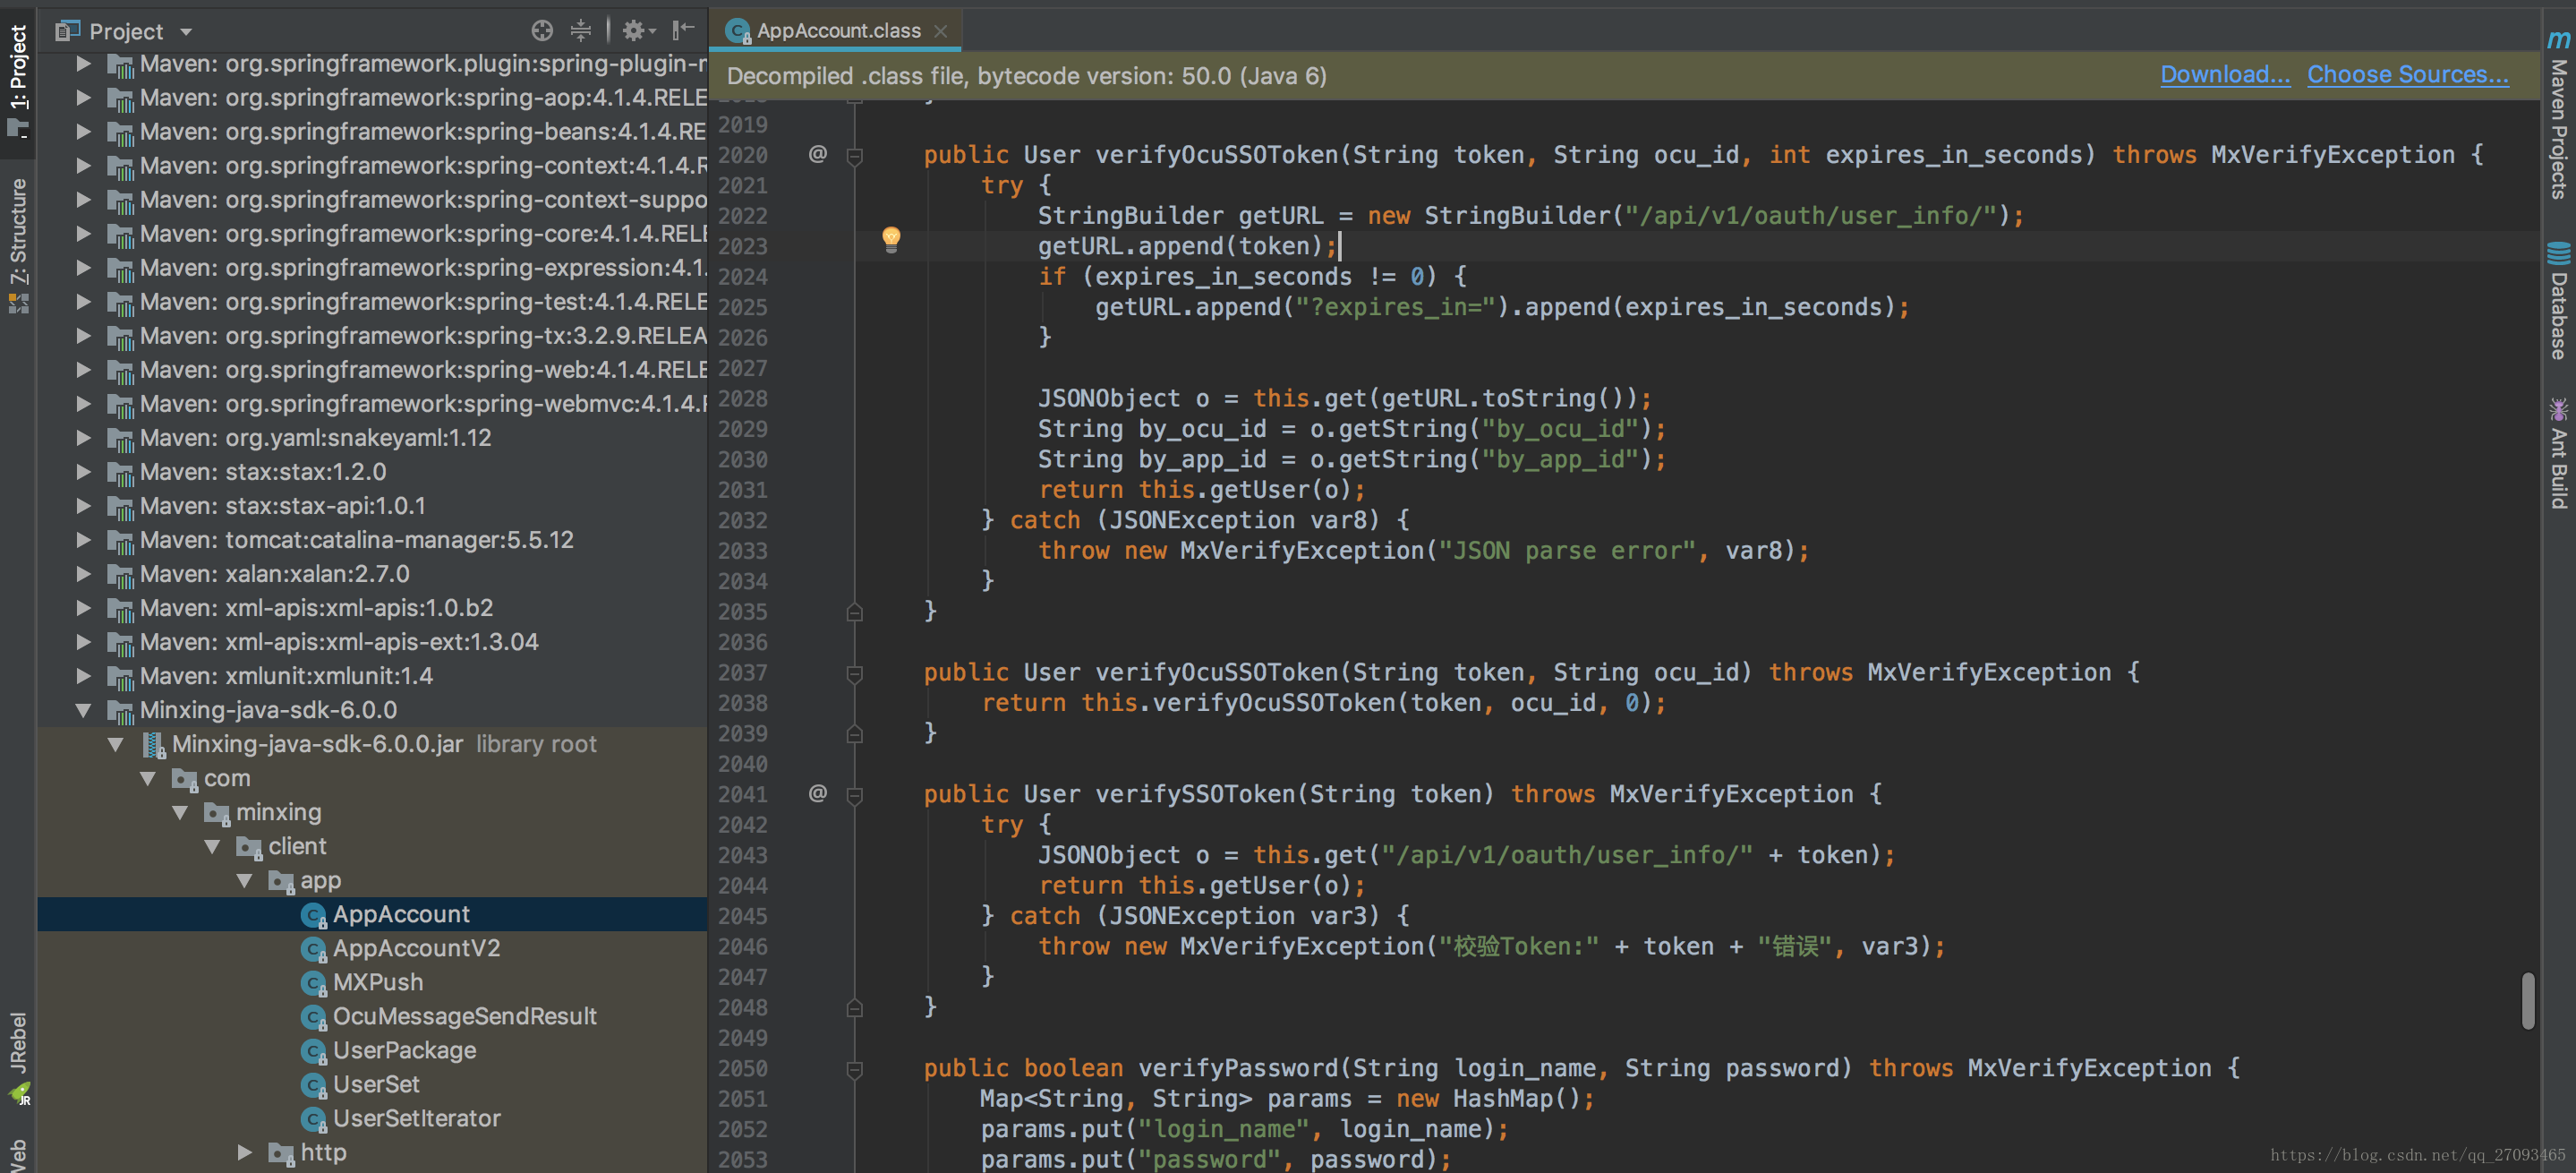Image resolution: width=2576 pixels, height=1173 pixels.
Task: Click the Choose Sources... link
Action: [x=2407, y=75]
